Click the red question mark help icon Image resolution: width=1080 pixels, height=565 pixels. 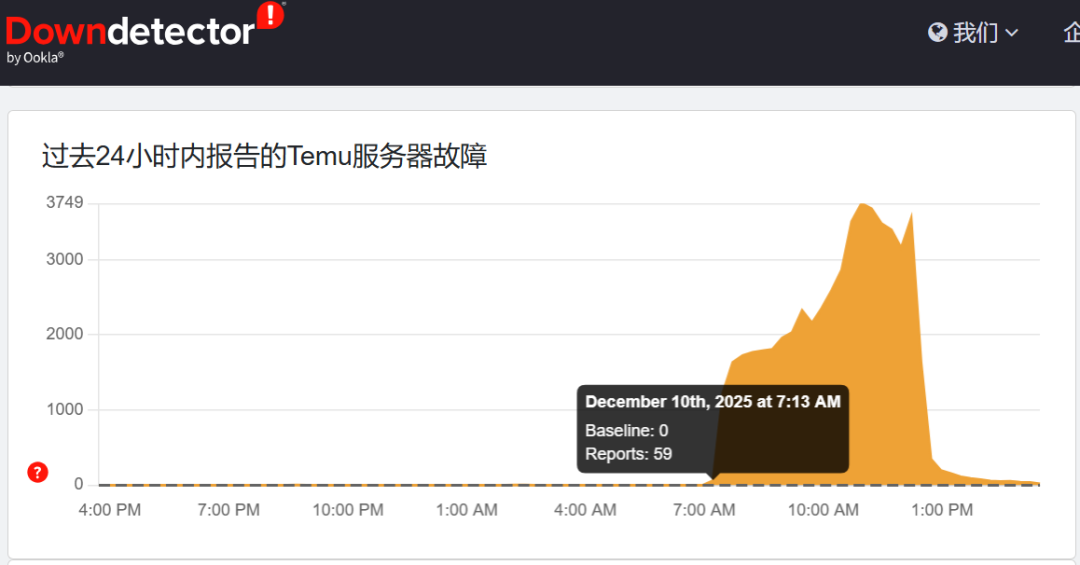(38, 473)
